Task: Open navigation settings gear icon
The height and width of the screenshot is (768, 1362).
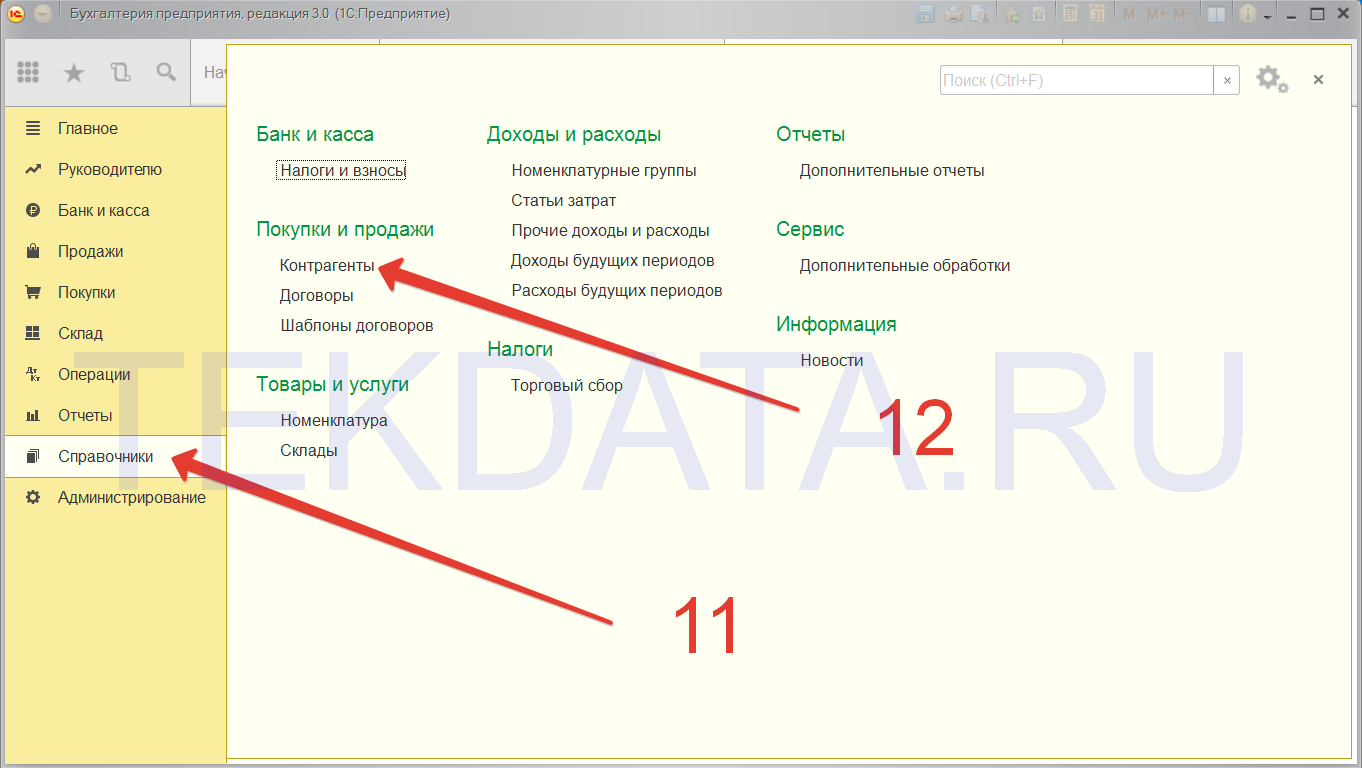Action: coord(1271,79)
